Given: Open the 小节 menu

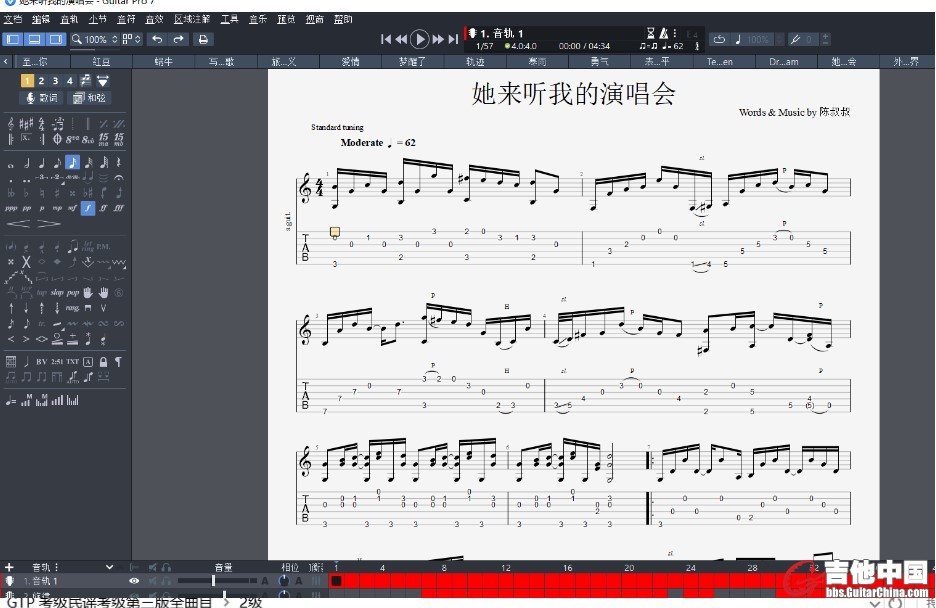Looking at the screenshot, I should pos(97,20).
